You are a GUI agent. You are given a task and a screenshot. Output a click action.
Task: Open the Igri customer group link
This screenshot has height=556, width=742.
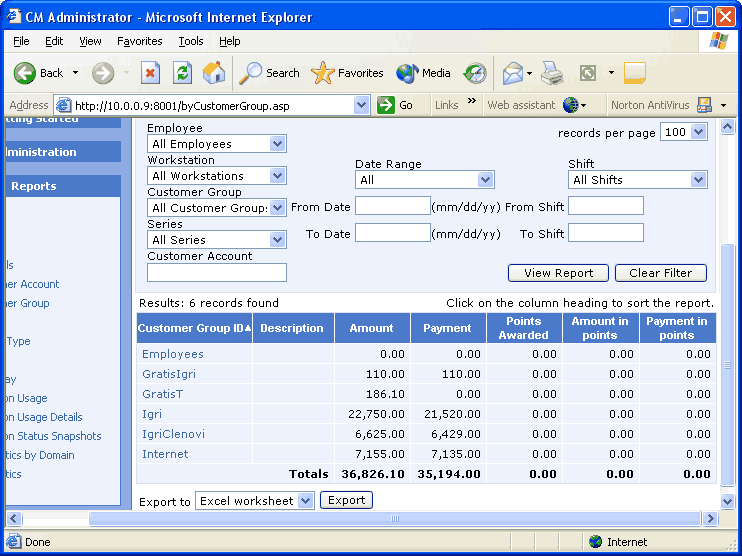152,414
